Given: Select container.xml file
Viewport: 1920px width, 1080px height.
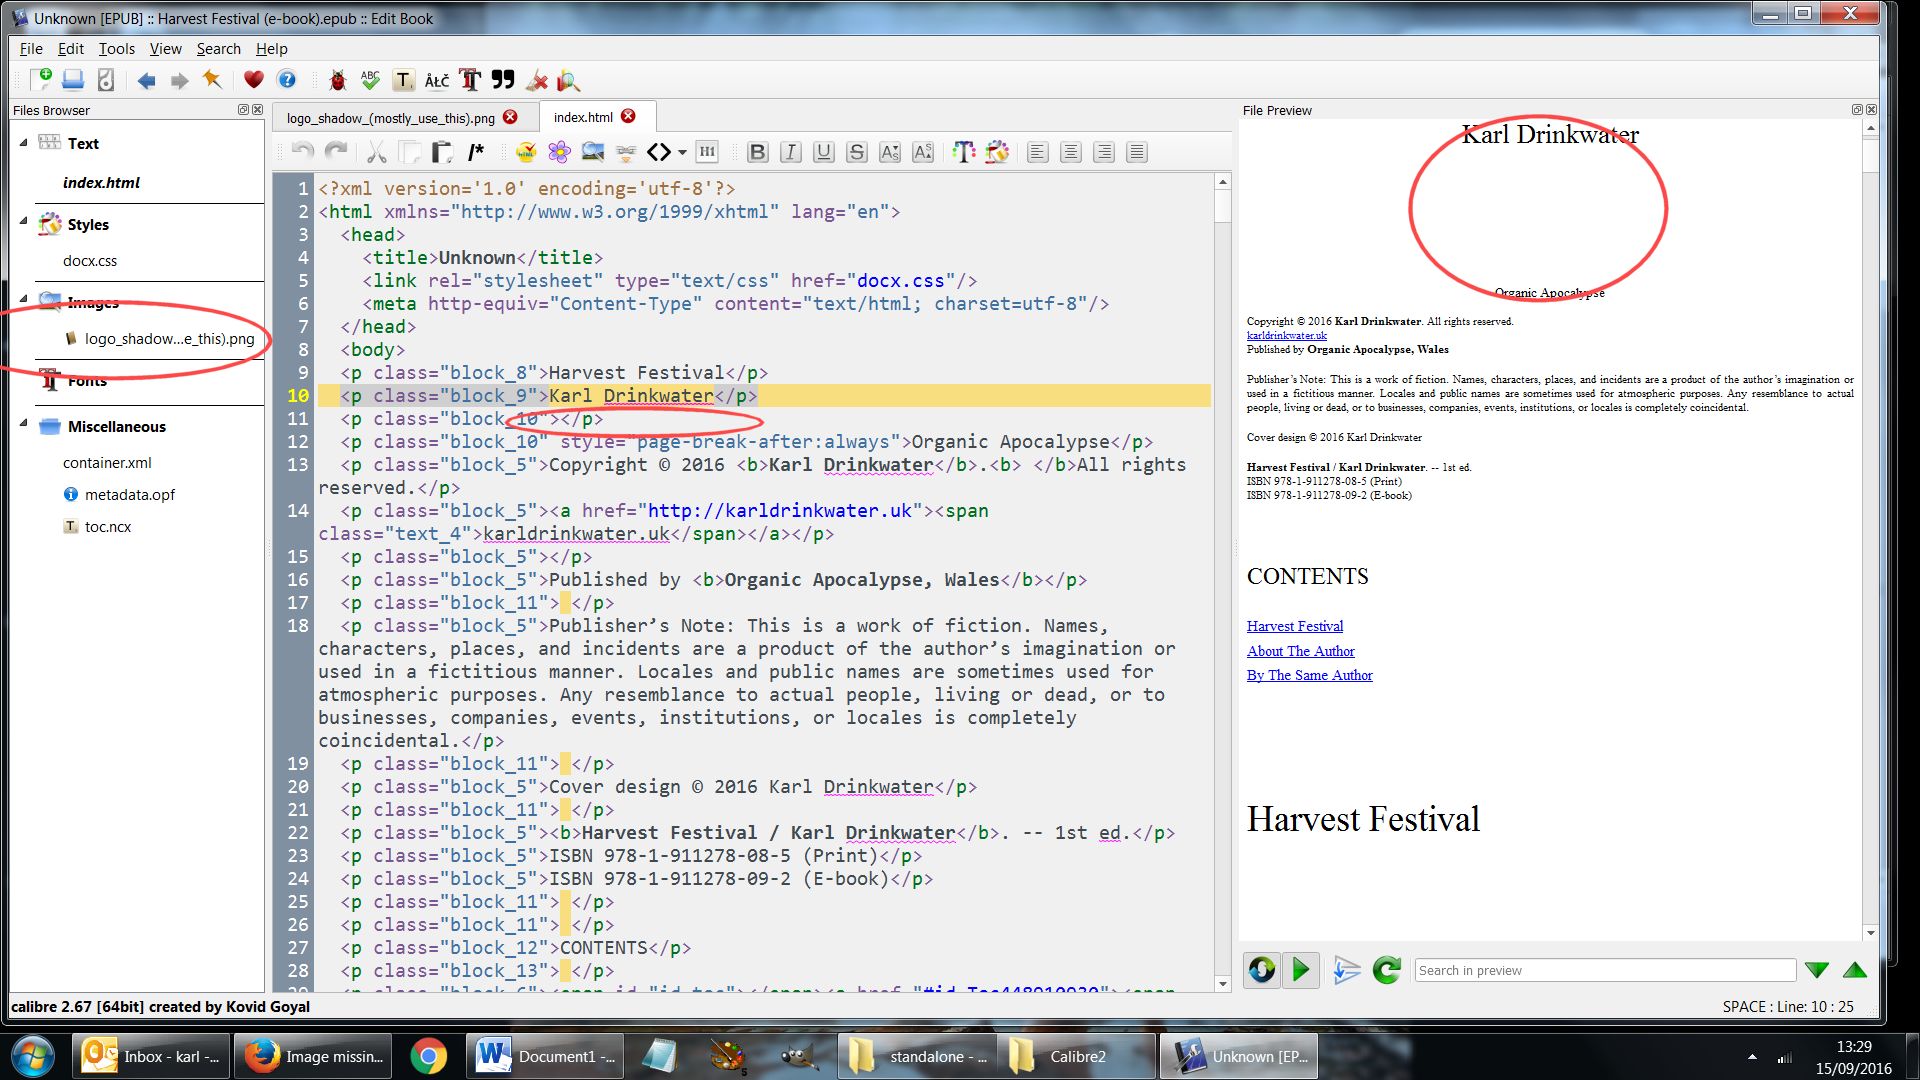Looking at the screenshot, I should tap(107, 463).
